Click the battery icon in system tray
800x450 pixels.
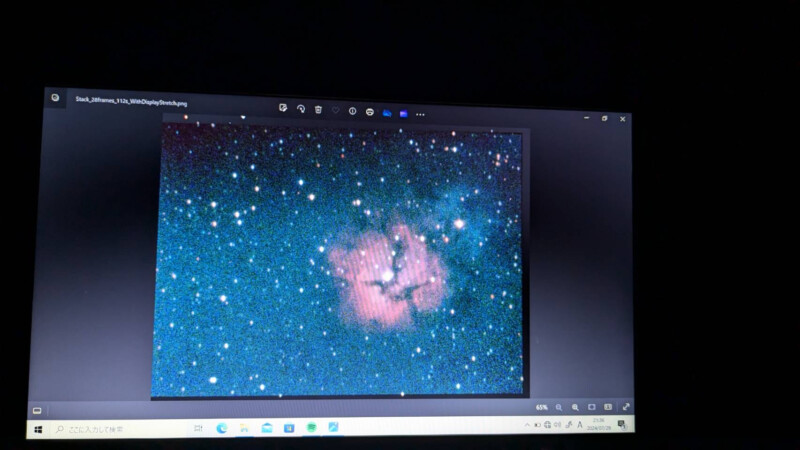[x=537, y=425]
